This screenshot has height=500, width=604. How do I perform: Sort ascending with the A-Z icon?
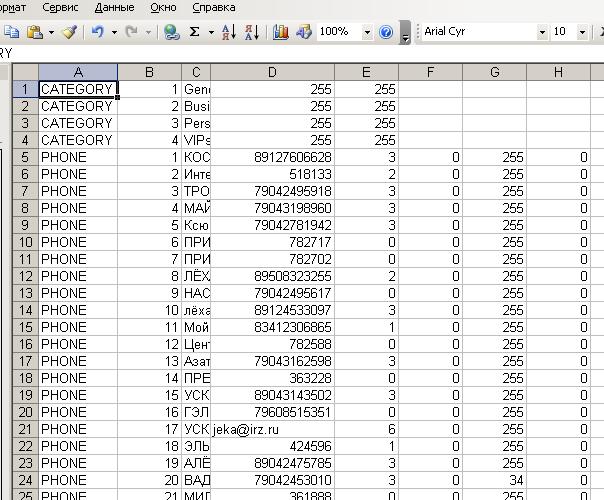[x=229, y=32]
